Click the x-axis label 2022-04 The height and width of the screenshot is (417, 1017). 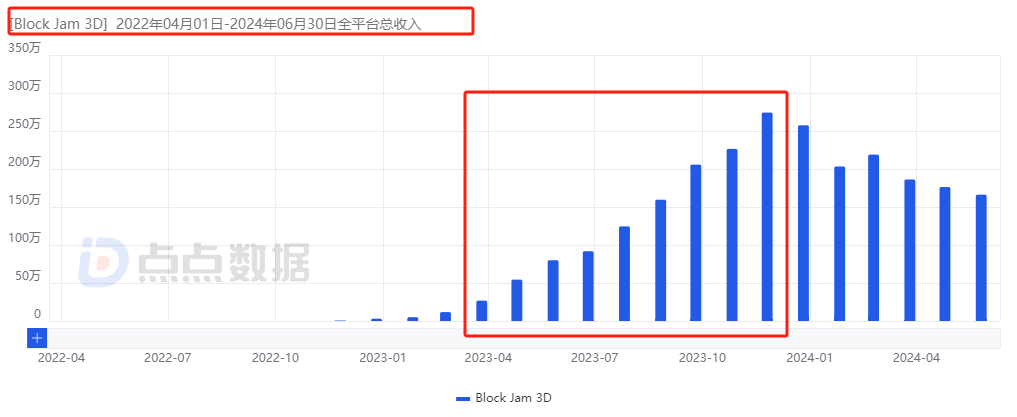61,357
